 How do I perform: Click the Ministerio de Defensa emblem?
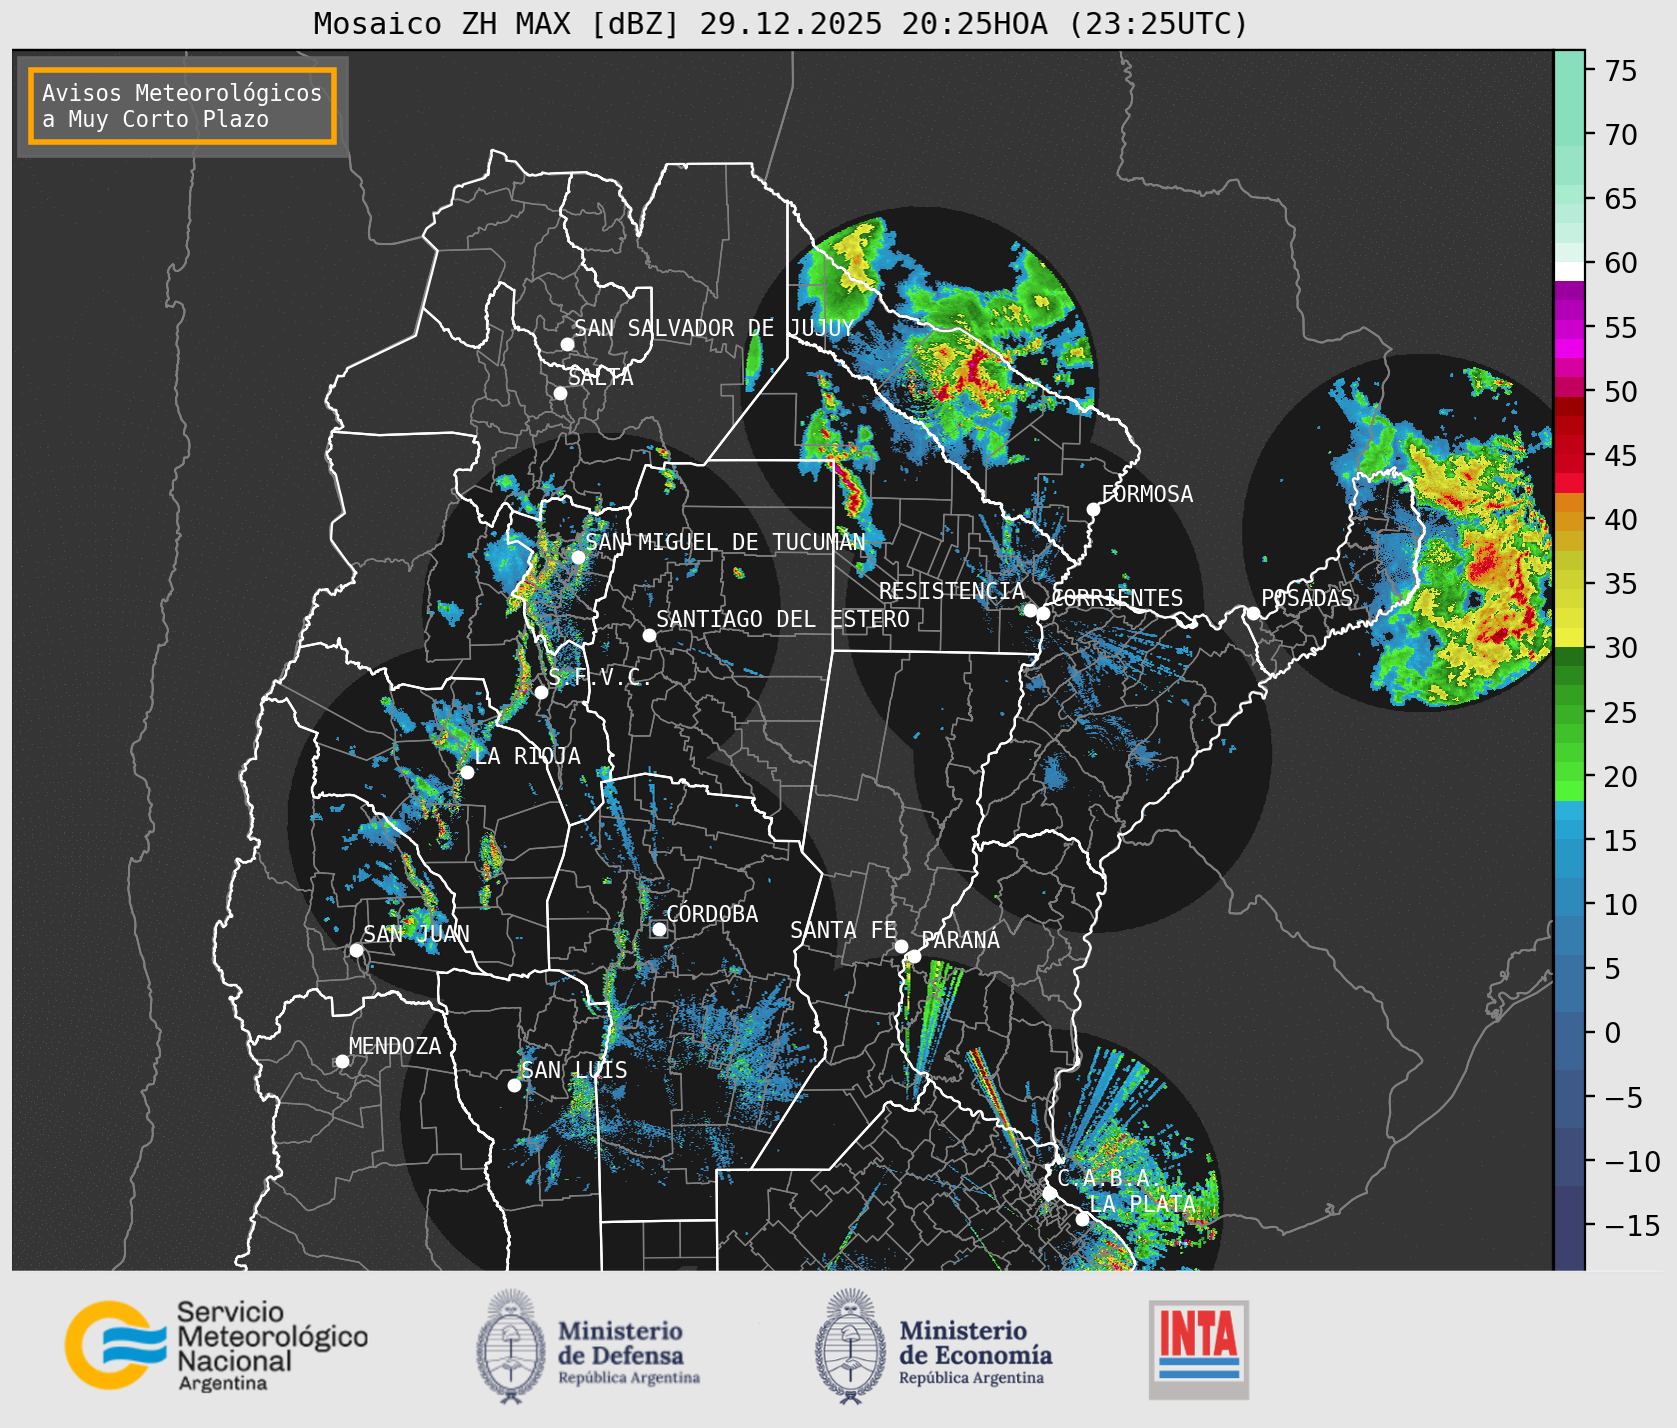click(511, 1346)
